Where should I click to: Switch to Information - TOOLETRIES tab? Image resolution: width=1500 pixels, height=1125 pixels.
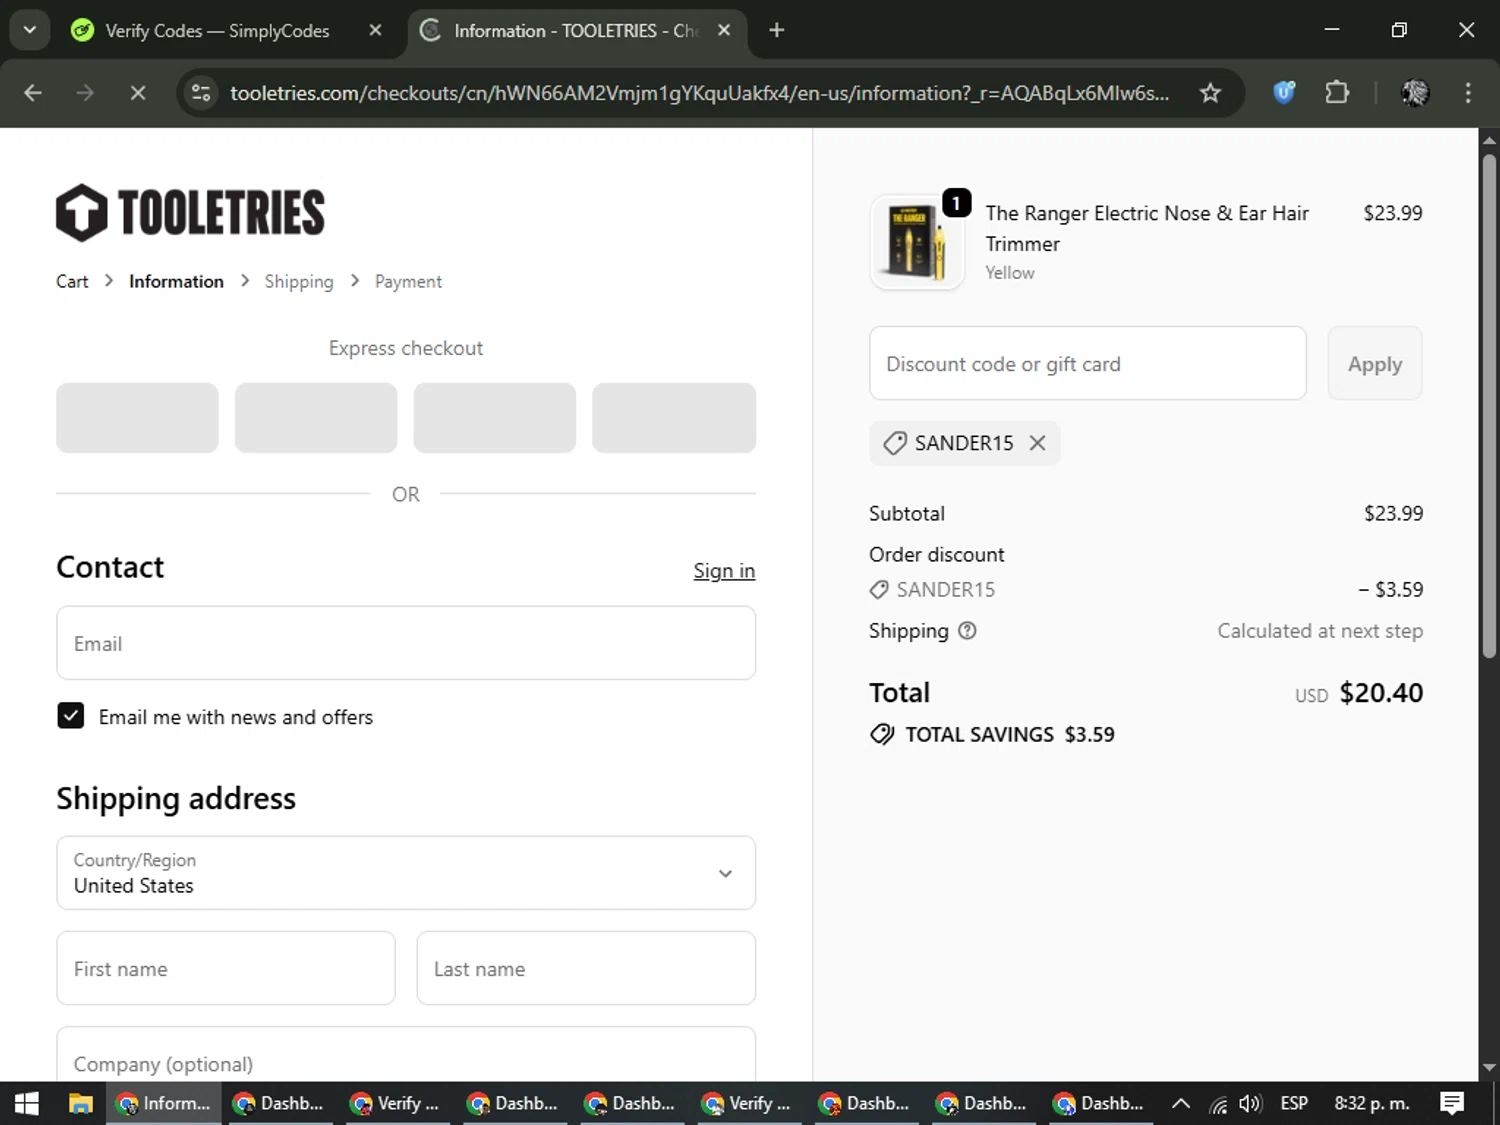[575, 31]
